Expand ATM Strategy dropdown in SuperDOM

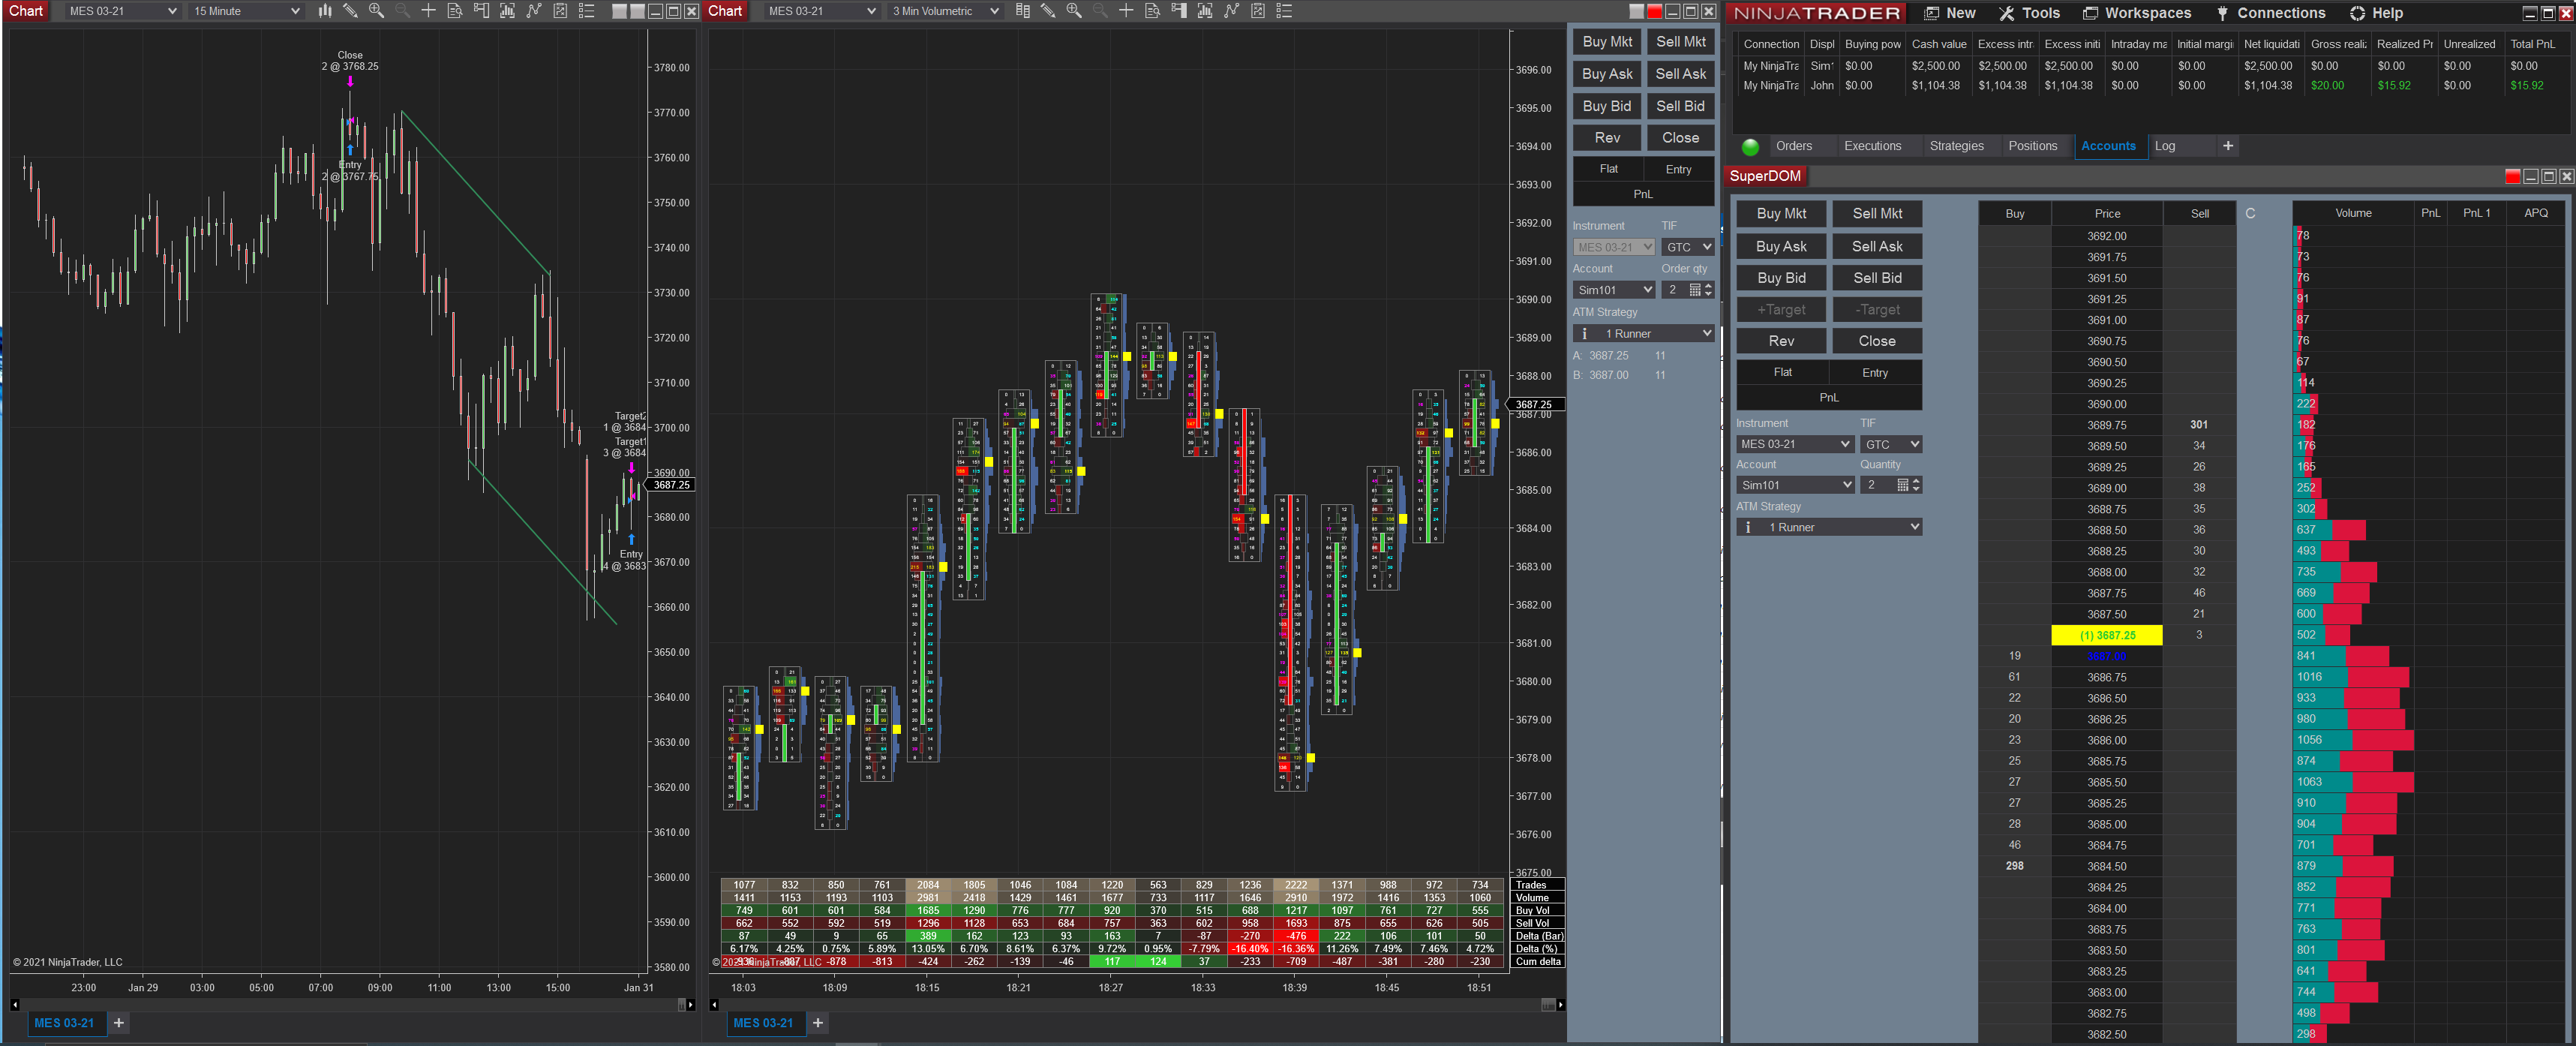pyautogui.click(x=1829, y=527)
